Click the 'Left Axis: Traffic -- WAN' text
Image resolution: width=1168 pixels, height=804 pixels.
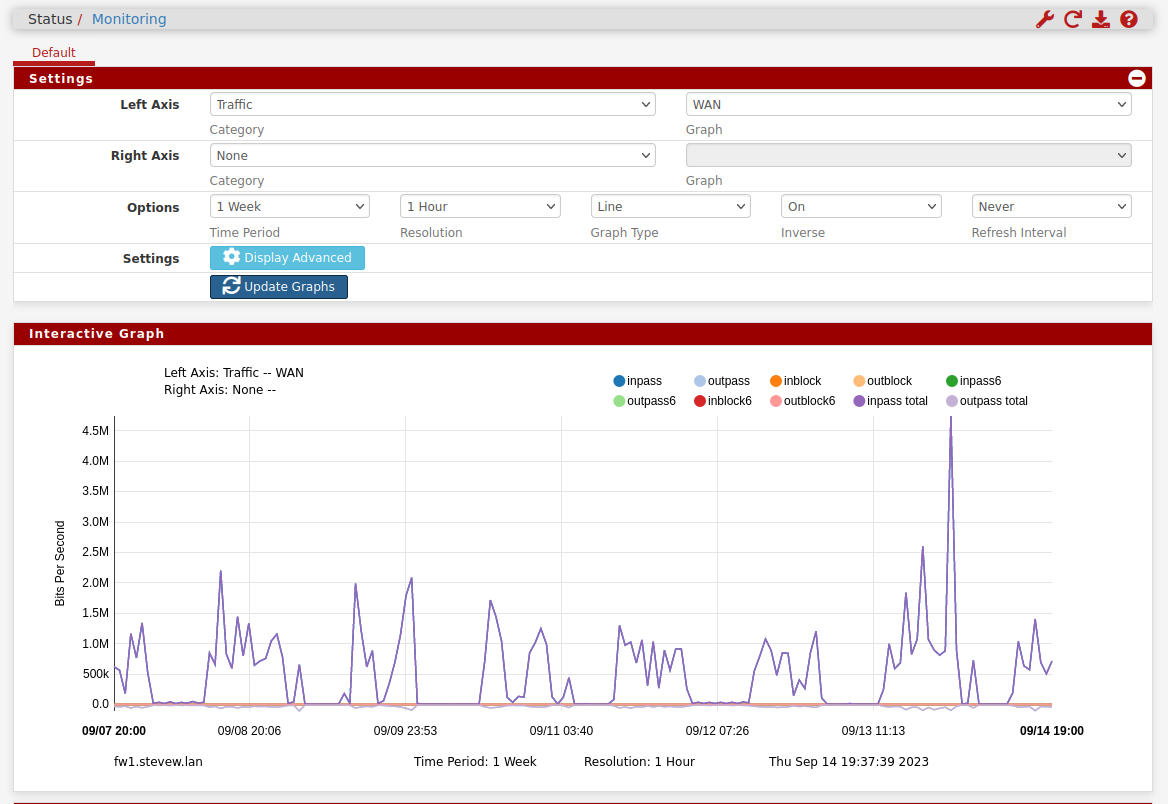(x=234, y=373)
